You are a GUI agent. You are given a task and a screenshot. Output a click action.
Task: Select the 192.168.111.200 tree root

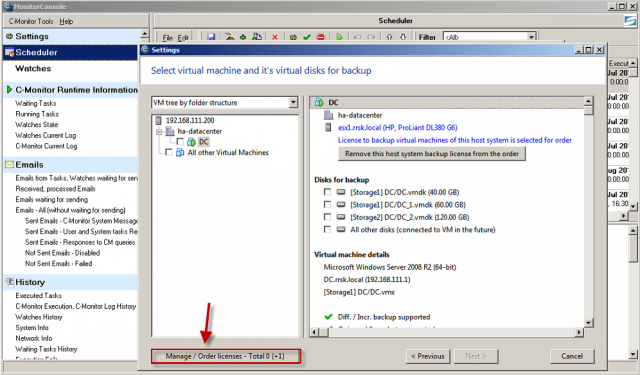[190, 120]
